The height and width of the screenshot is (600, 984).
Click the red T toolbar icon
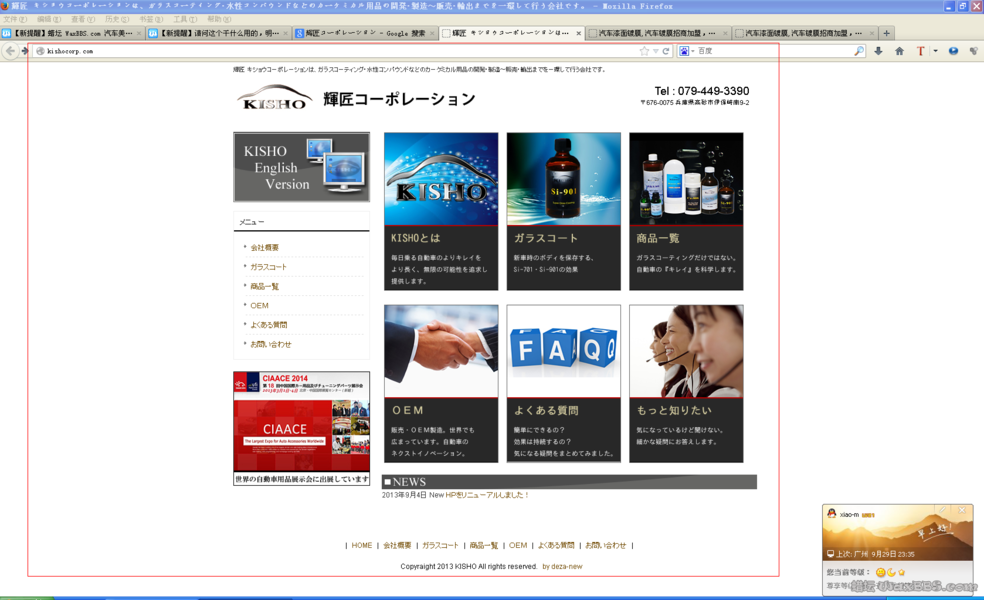920,50
